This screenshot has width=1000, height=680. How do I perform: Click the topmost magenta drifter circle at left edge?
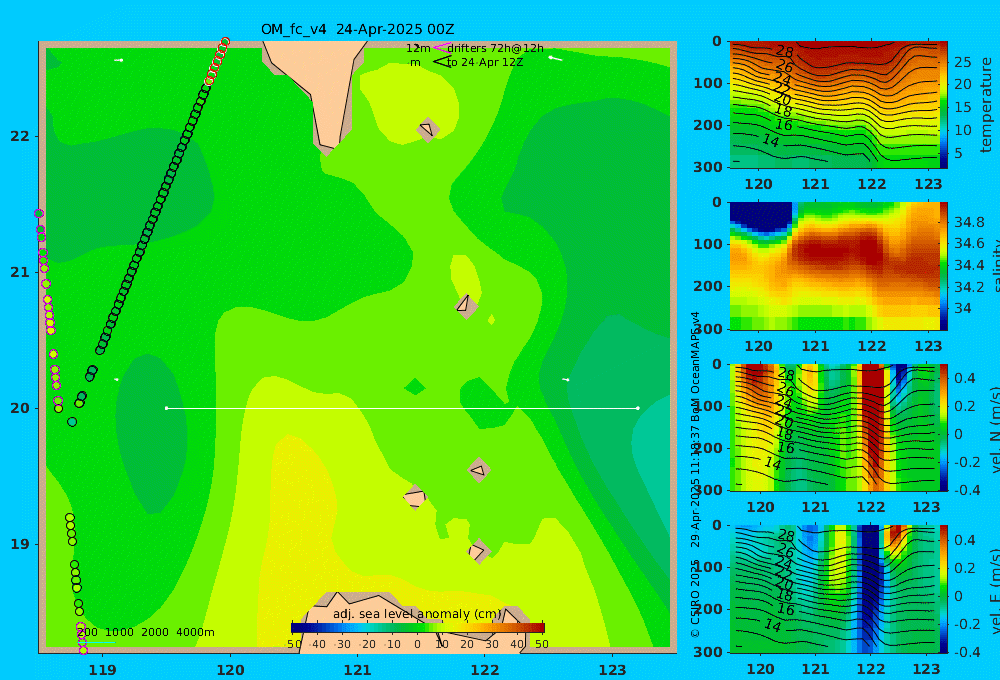(x=39, y=214)
